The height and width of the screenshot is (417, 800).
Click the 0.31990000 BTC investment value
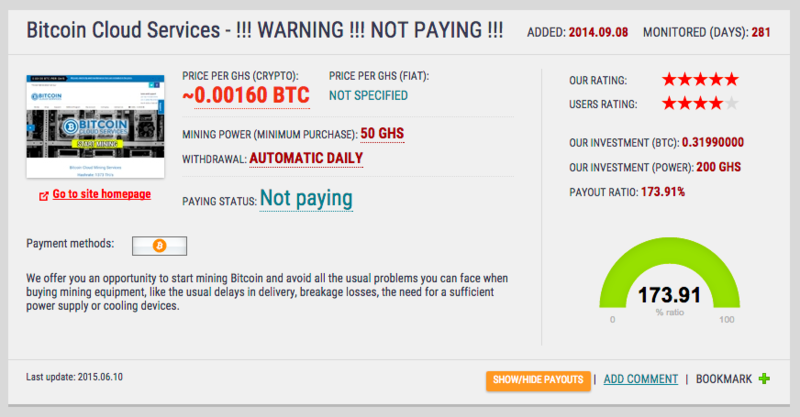click(x=713, y=142)
